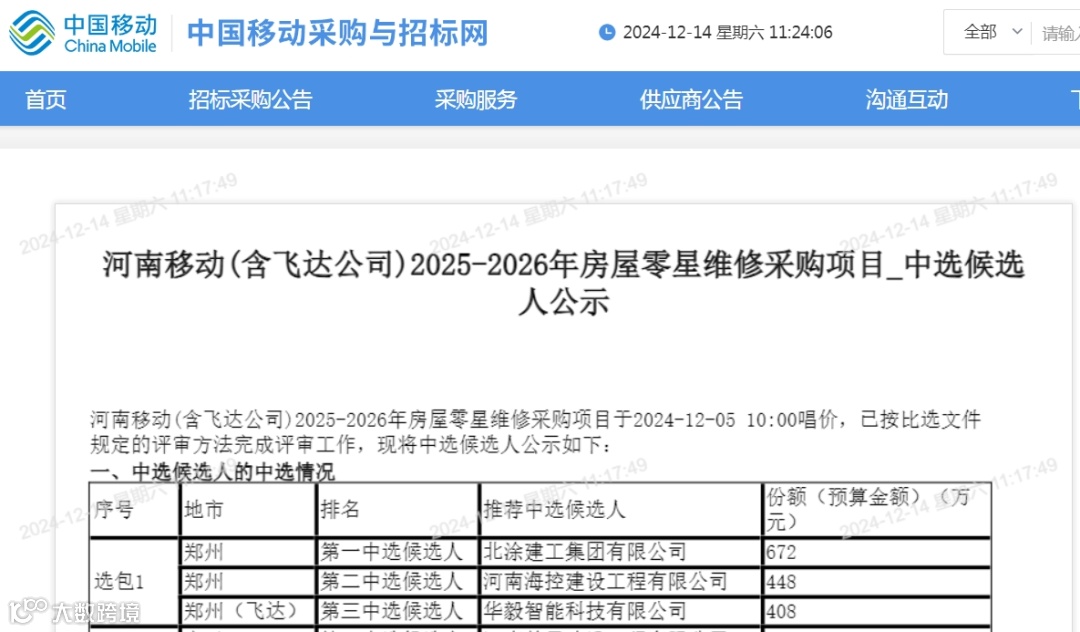Open the 全部 search category dropdown
This screenshot has width=1080, height=632.
(992, 32)
